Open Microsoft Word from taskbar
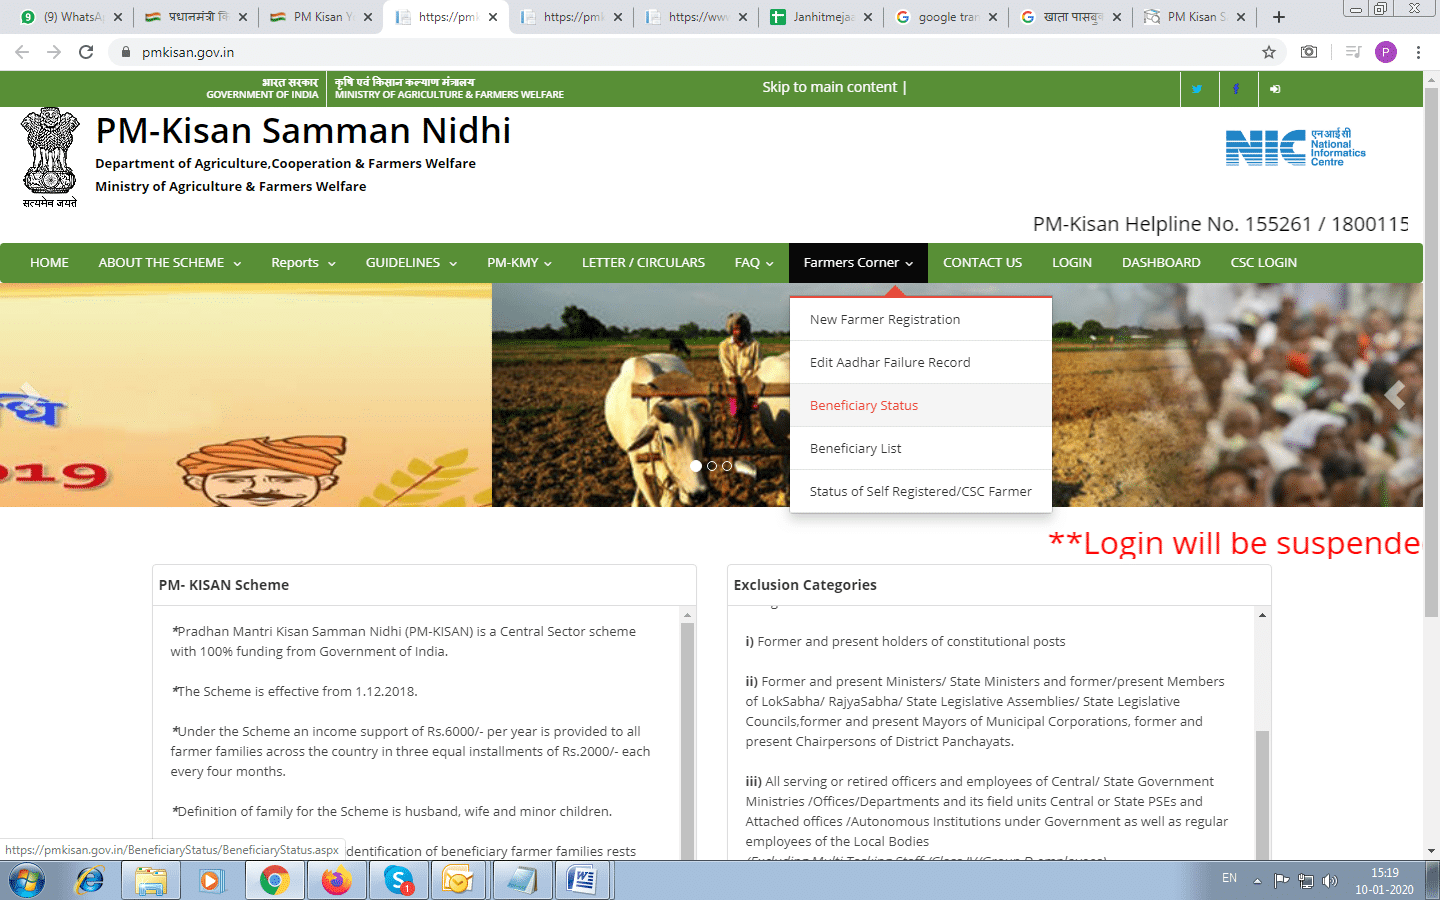1440x900 pixels. click(582, 881)
